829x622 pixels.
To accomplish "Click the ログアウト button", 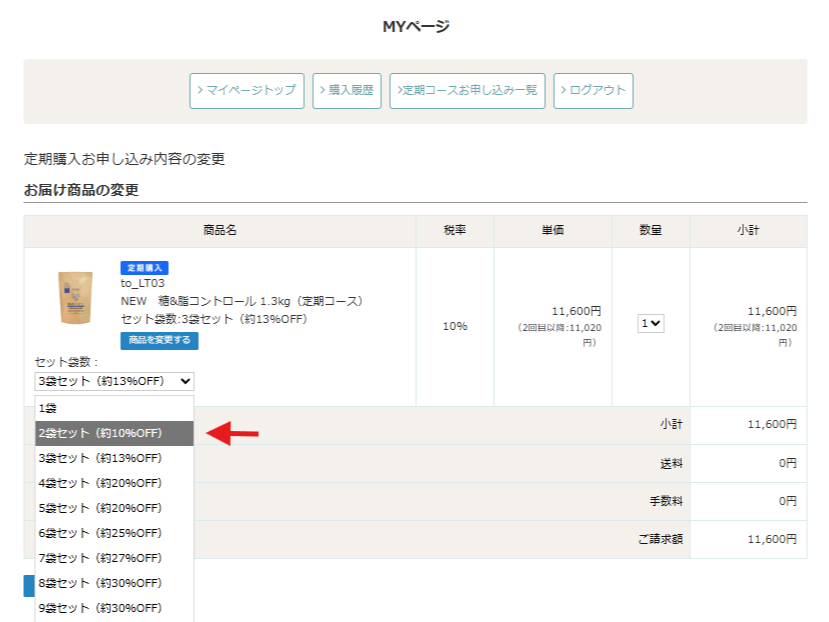I will 593,90.
